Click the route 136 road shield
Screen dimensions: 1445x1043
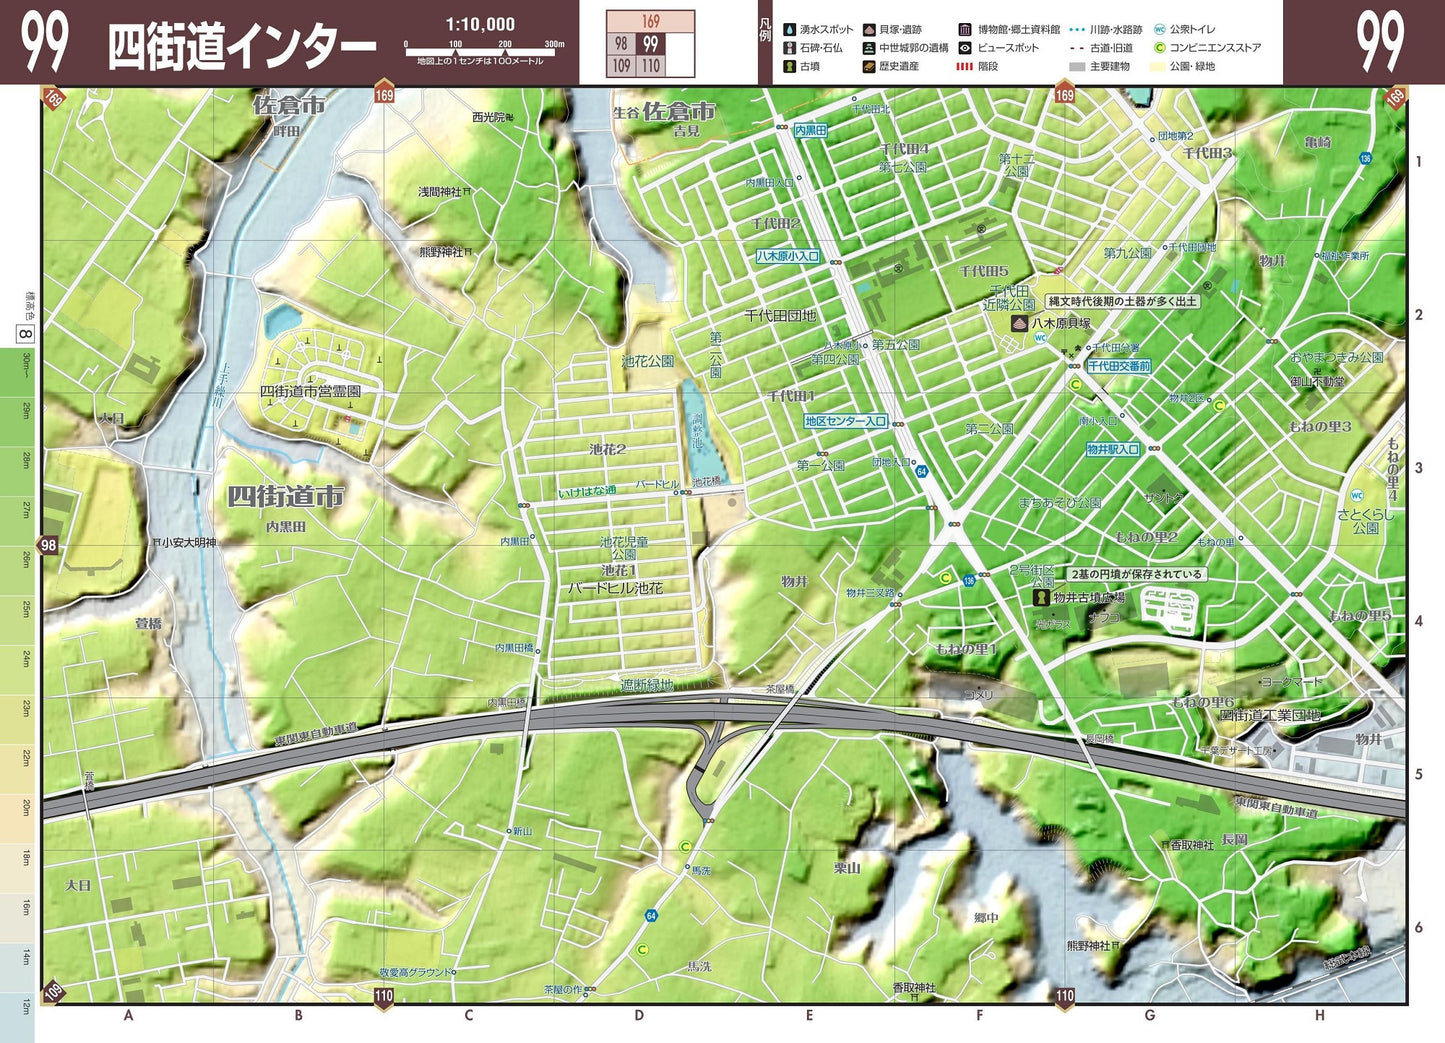[1365, 158]
